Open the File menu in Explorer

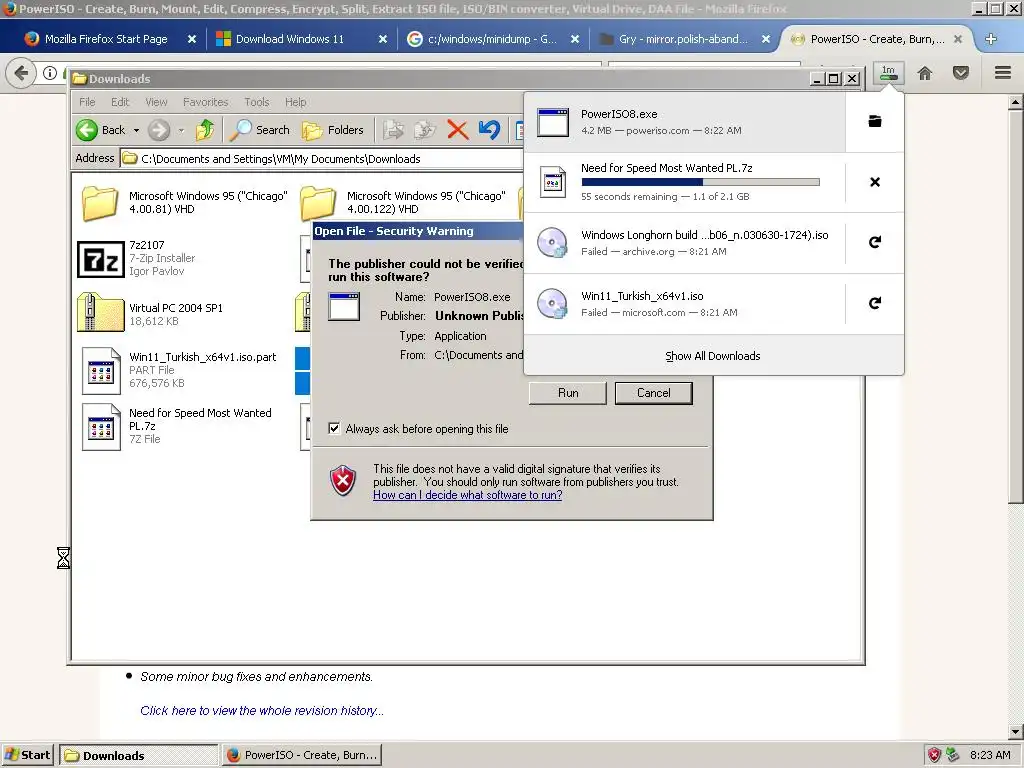tap(87, 102)
